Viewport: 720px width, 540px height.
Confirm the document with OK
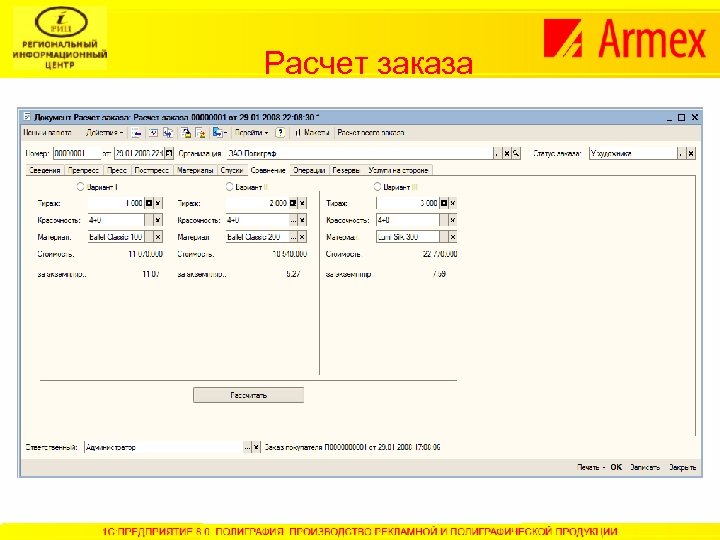pos(616,467)
